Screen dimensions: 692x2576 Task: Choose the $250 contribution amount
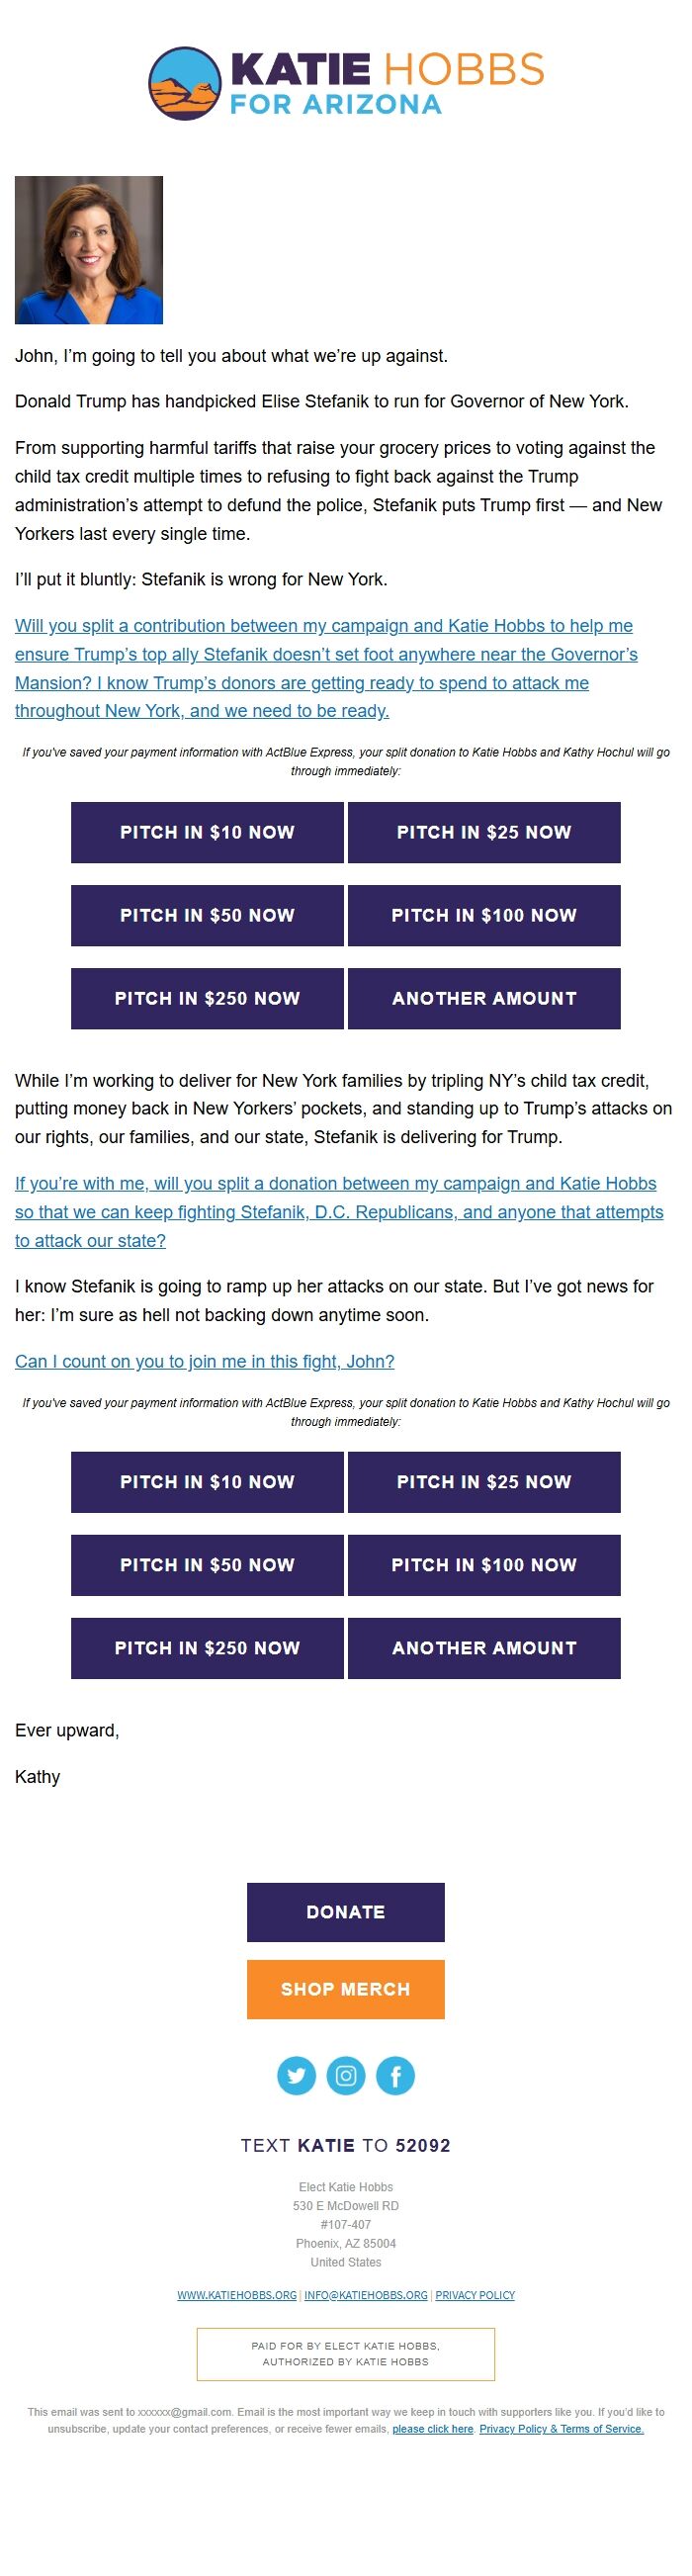coord(207,998)
